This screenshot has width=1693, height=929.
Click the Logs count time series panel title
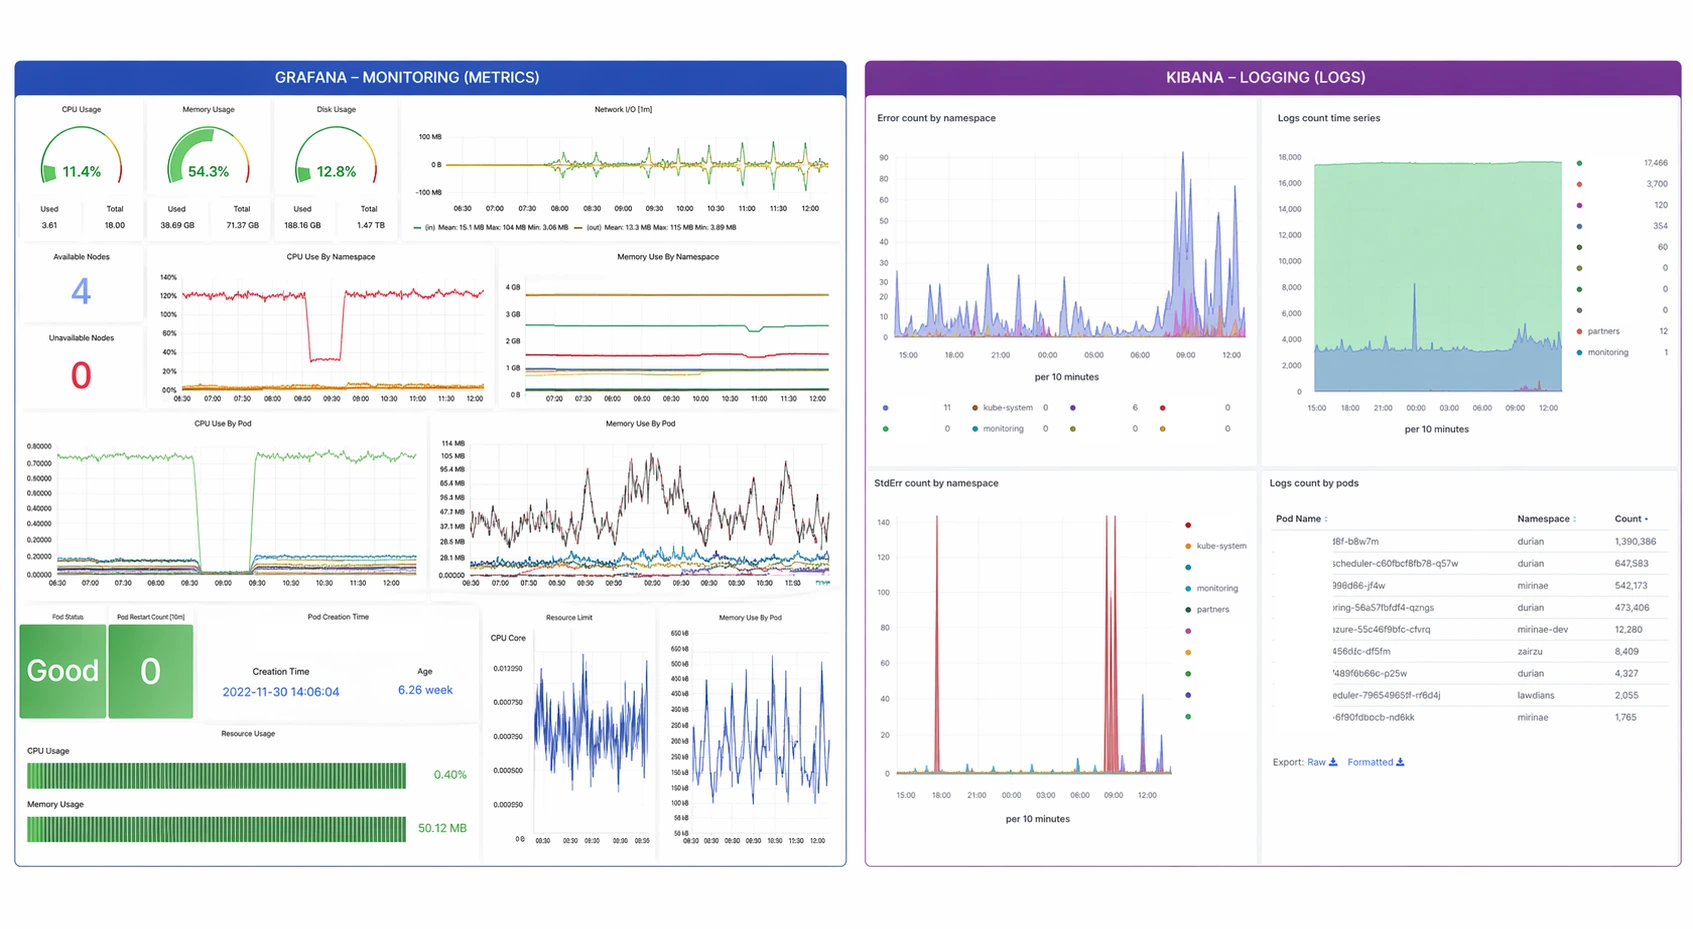click(1329, 118)
